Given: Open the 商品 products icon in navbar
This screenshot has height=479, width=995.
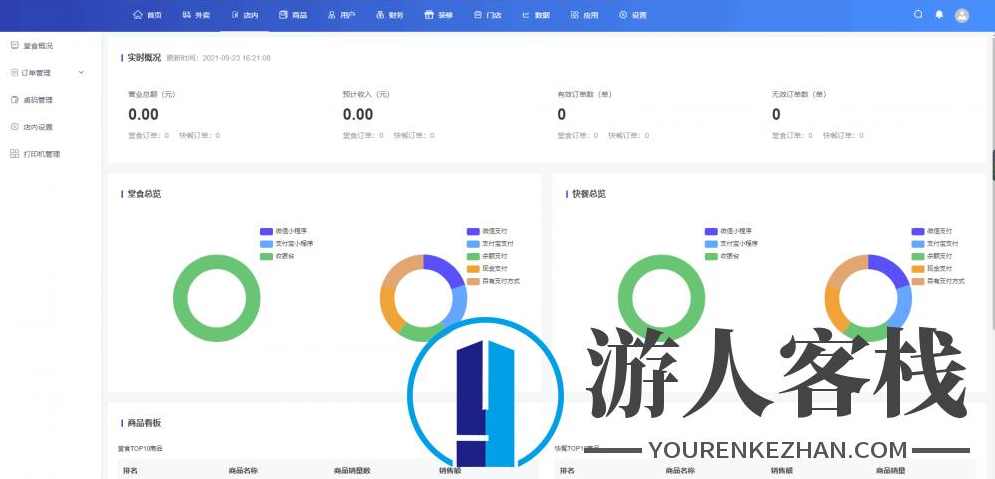Looking at the screenshot, I should click(283, 15).
